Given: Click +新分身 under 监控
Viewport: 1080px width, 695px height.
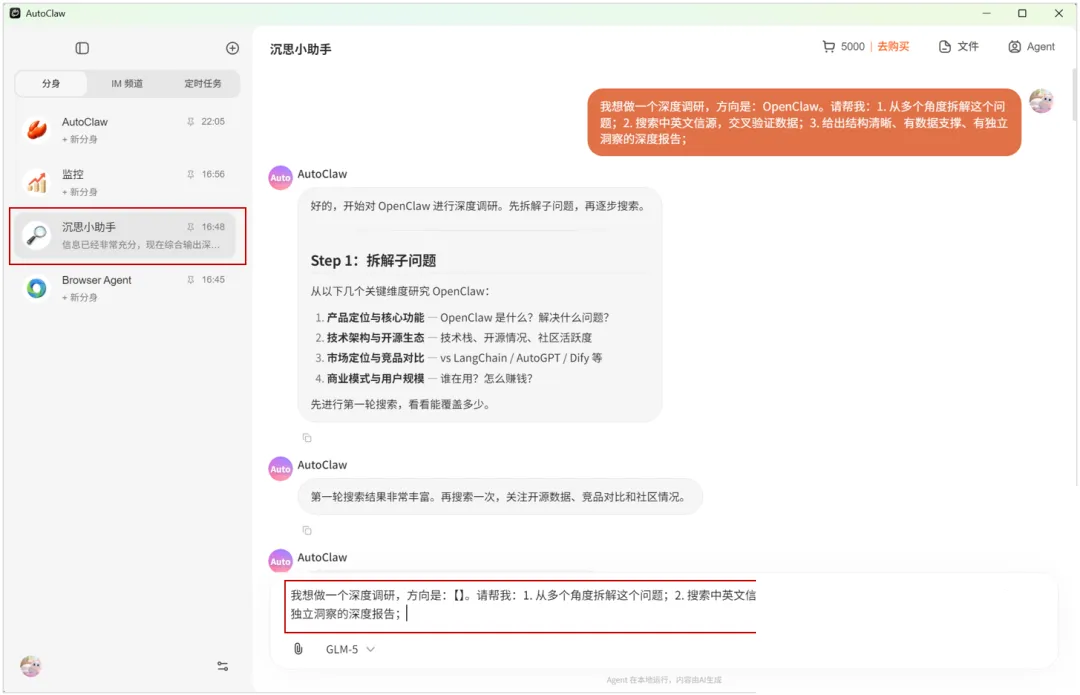Looking at the screenshot, I should (80, 192).
